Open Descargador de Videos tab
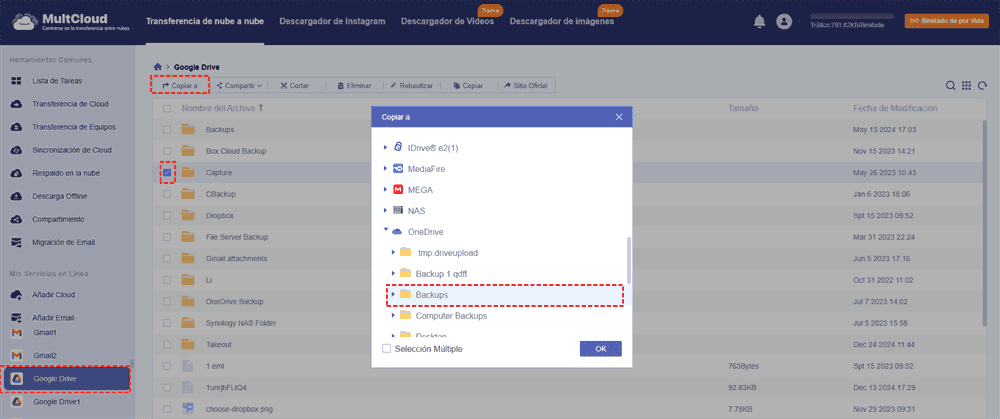 click(x=447, y=22)
